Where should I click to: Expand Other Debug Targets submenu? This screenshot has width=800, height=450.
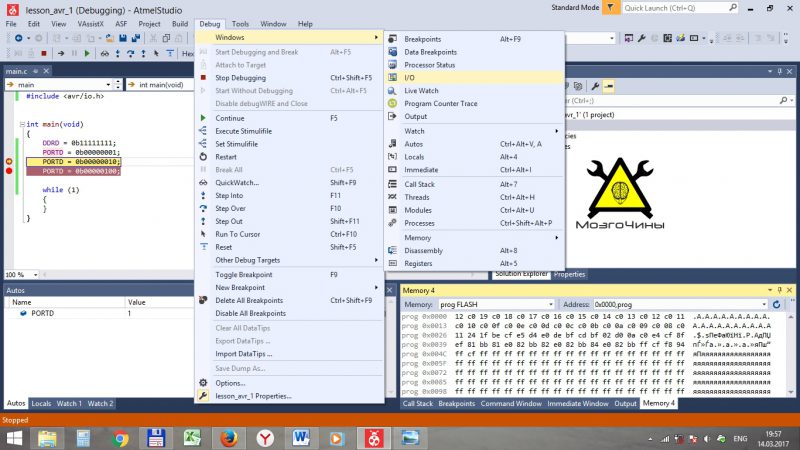click(x=289, y=260)
